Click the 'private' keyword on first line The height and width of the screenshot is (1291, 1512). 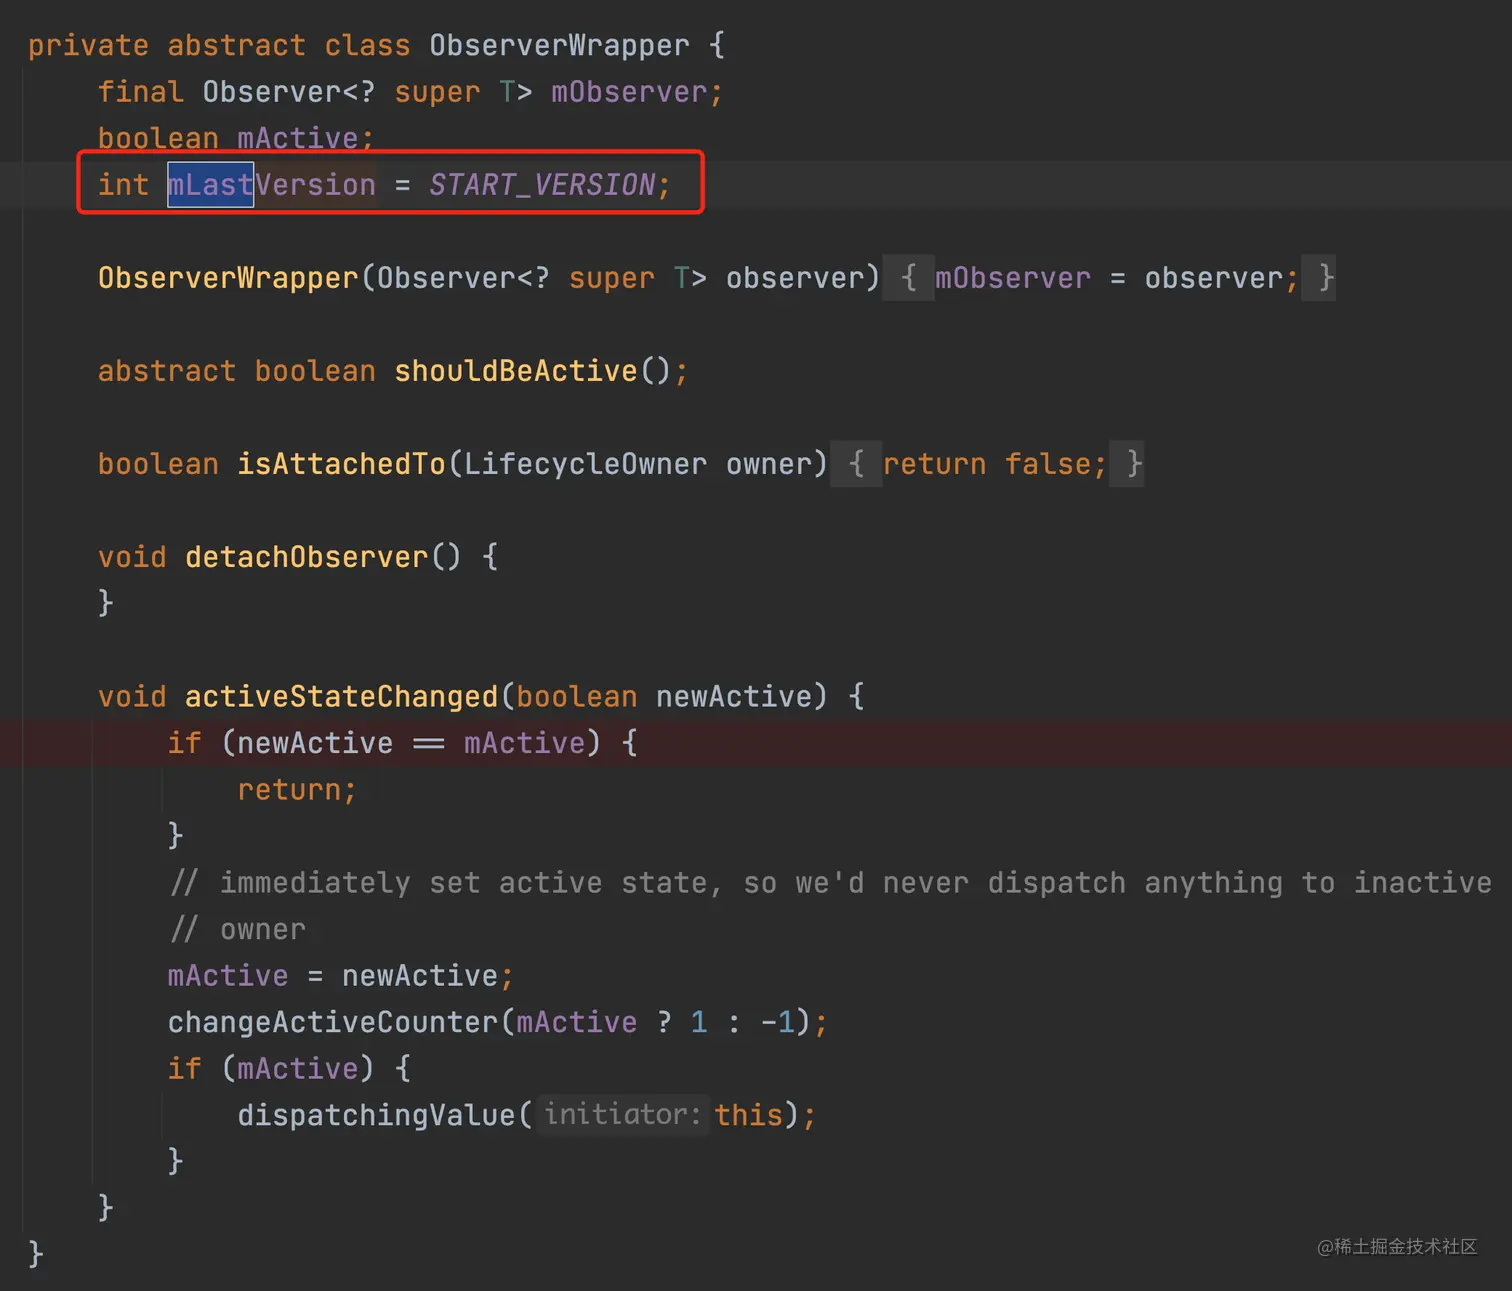(88, 46)
